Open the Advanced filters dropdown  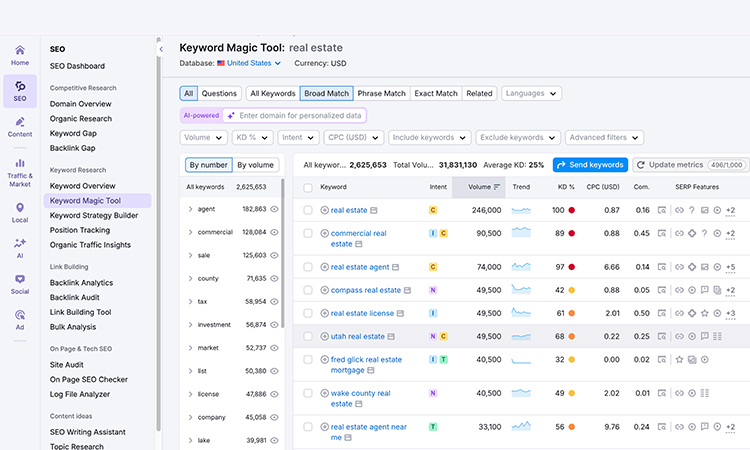(604, 138)
